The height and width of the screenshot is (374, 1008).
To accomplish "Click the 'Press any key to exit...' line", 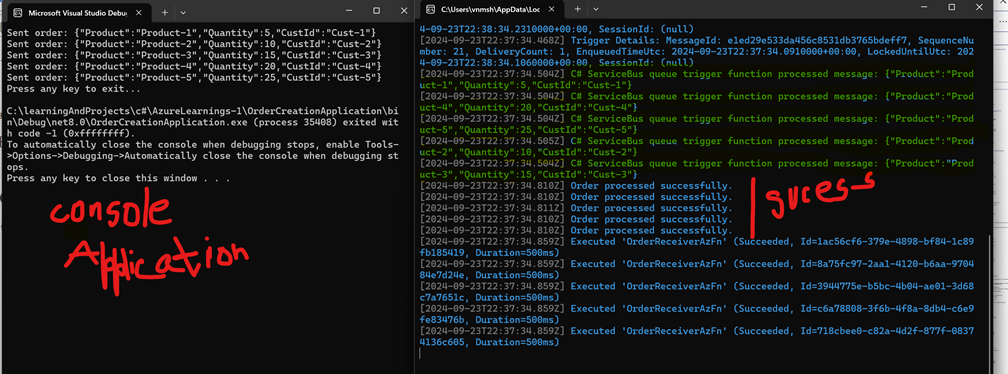I will pyautogui.click(x=74, y=89).
